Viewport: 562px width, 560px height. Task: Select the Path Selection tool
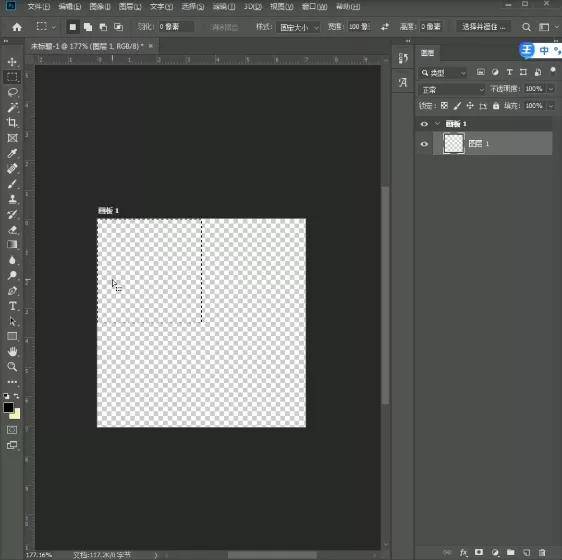coord(12,321)
